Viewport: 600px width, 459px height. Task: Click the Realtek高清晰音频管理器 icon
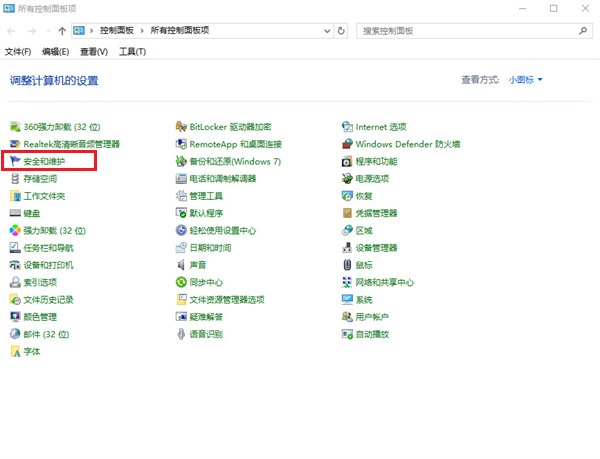point(15,144)
